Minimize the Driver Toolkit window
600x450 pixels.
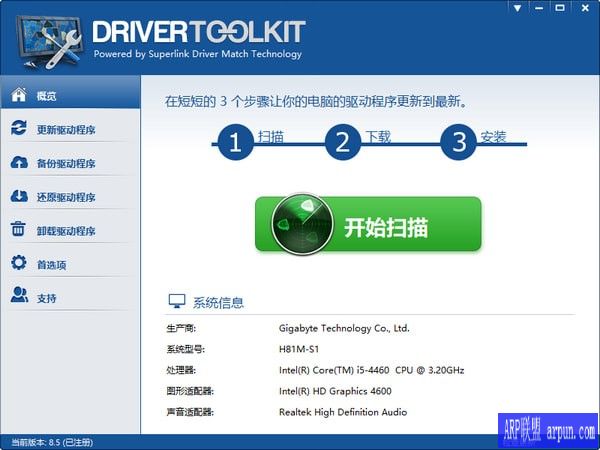[x=539, y=8]
